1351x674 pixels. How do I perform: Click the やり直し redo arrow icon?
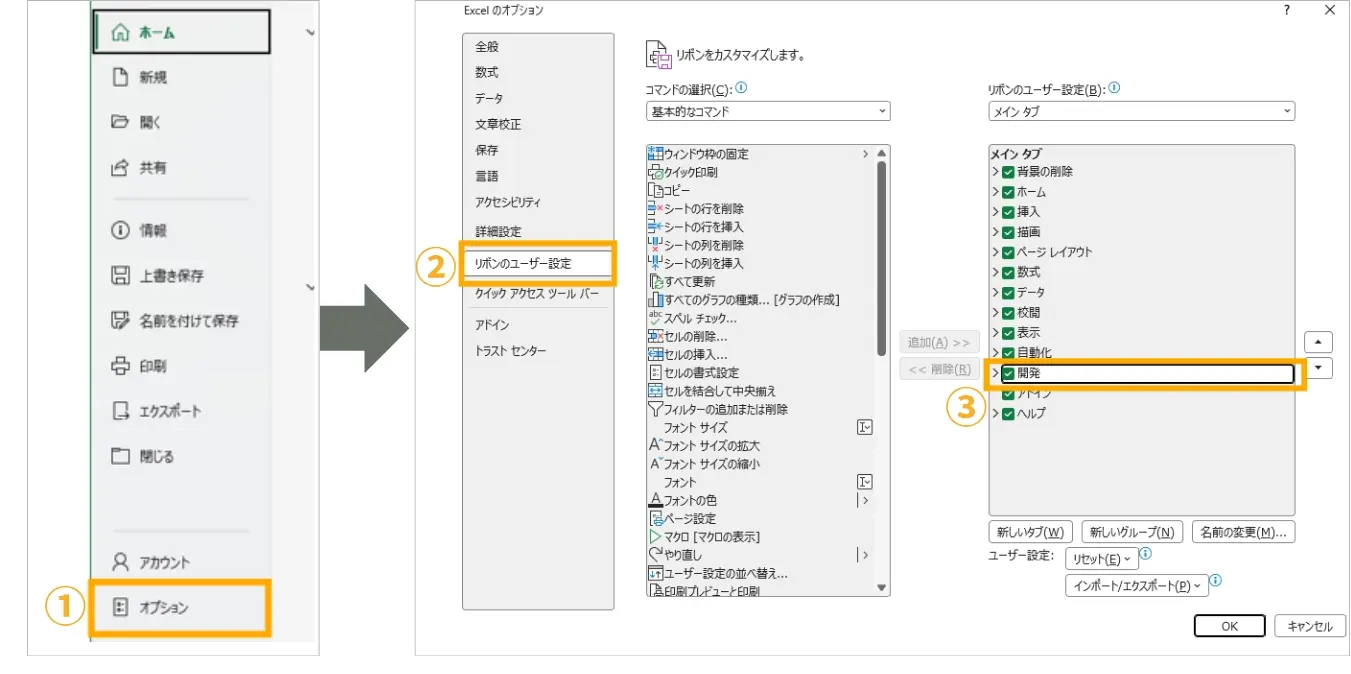656,554
